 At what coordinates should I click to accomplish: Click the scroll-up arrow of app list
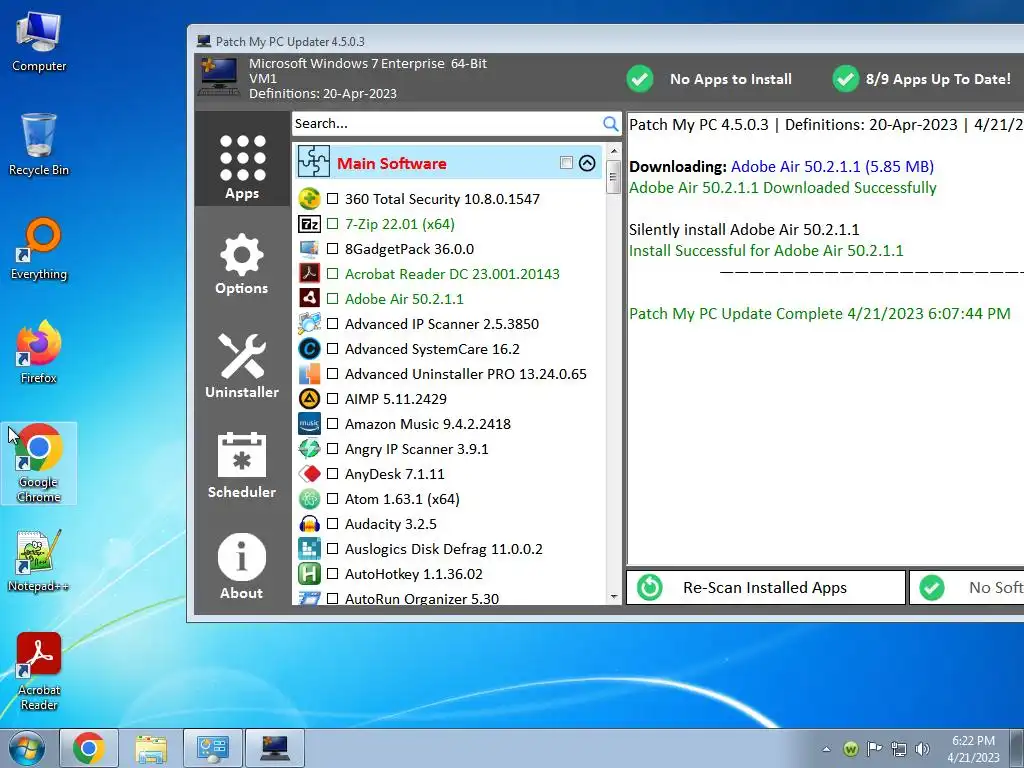click(613, 151)
